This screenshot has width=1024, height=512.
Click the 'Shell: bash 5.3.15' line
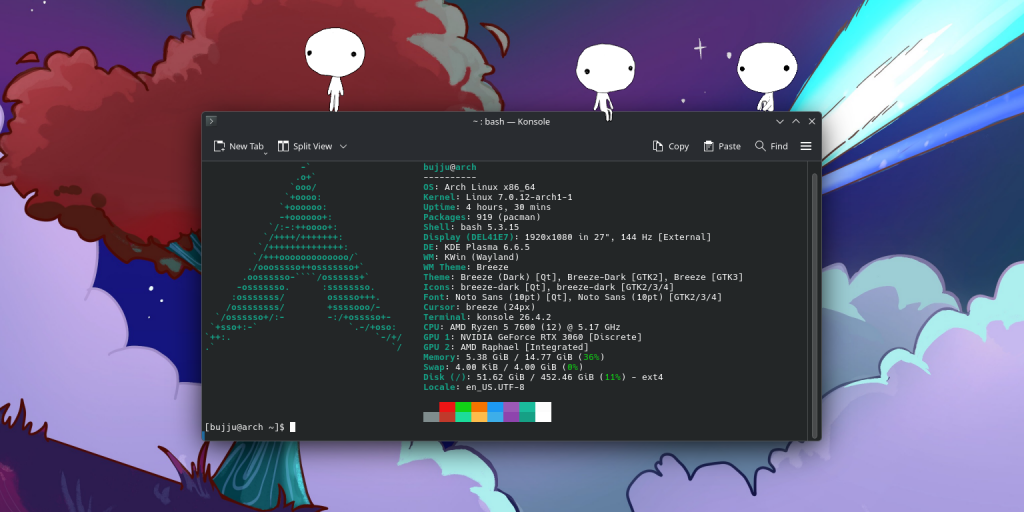click(471, 227)
